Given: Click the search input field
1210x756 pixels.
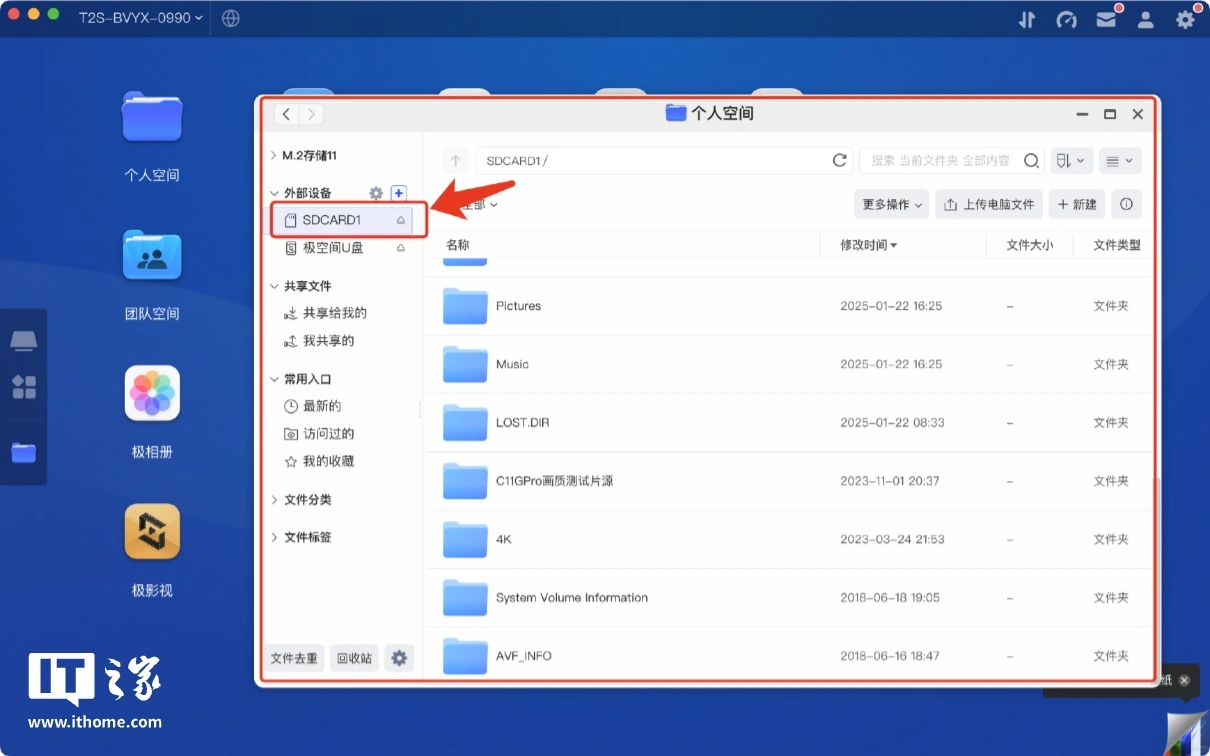Looking at the screenshot, I should 940,161.
